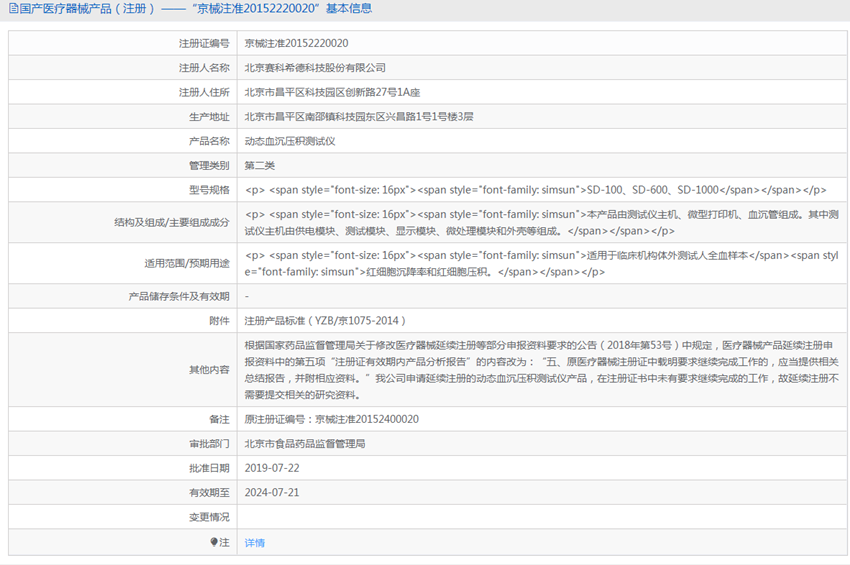Select the 有效期至 label
Screen dimensions: 850x565
pyautogui.click(x=209, y=492)
